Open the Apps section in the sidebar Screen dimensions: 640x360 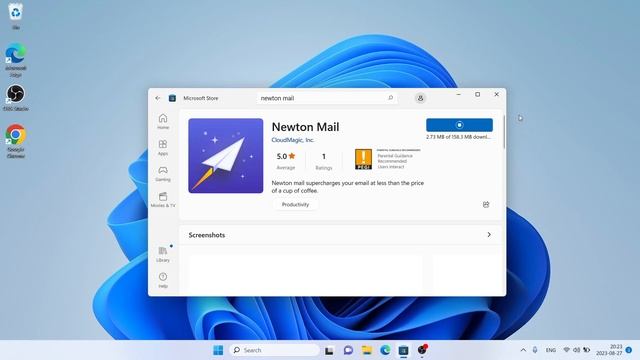click(x=163, y=147)
